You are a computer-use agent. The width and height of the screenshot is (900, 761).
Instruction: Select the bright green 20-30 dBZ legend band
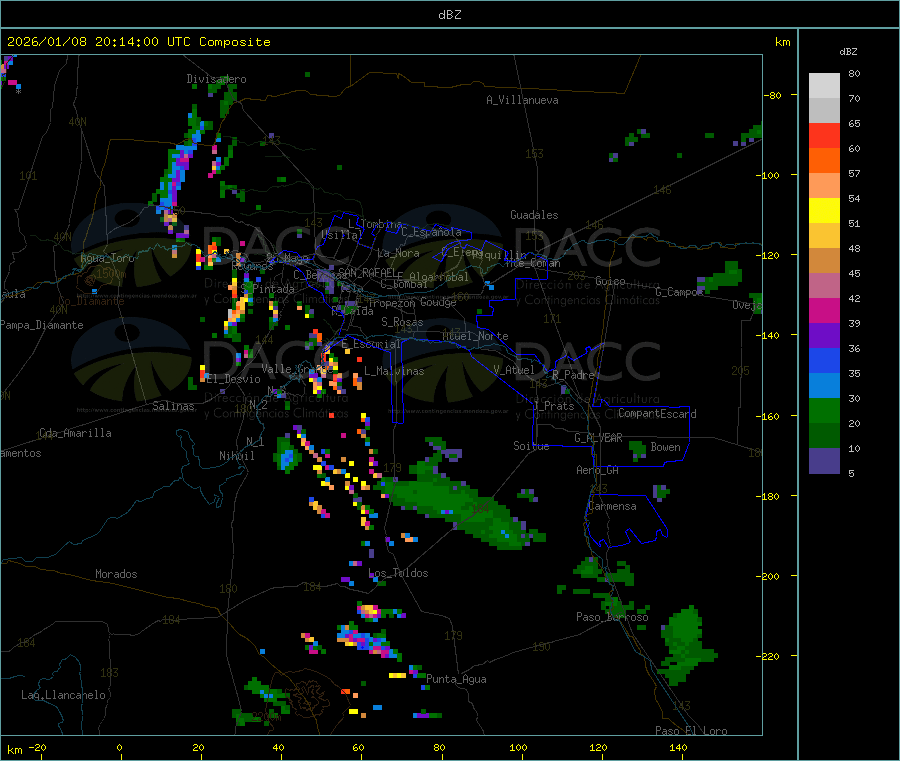[824, 410]
